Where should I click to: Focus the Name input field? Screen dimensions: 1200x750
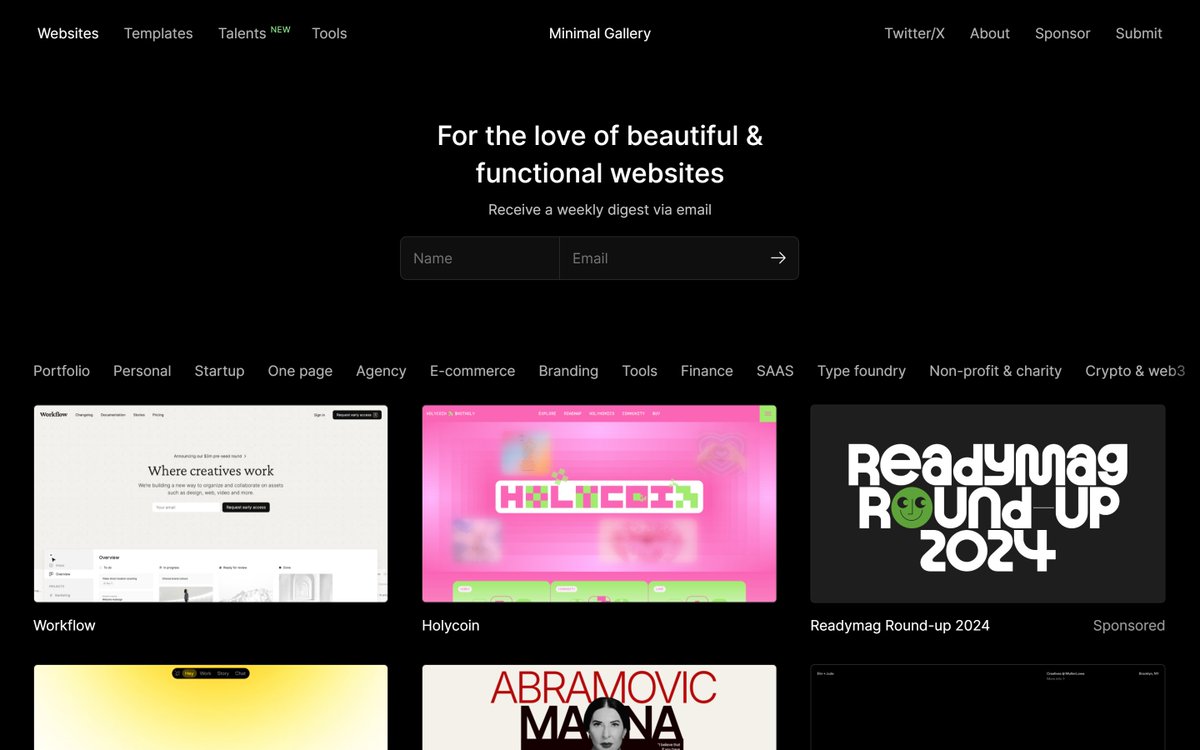[x=480, y=258]
